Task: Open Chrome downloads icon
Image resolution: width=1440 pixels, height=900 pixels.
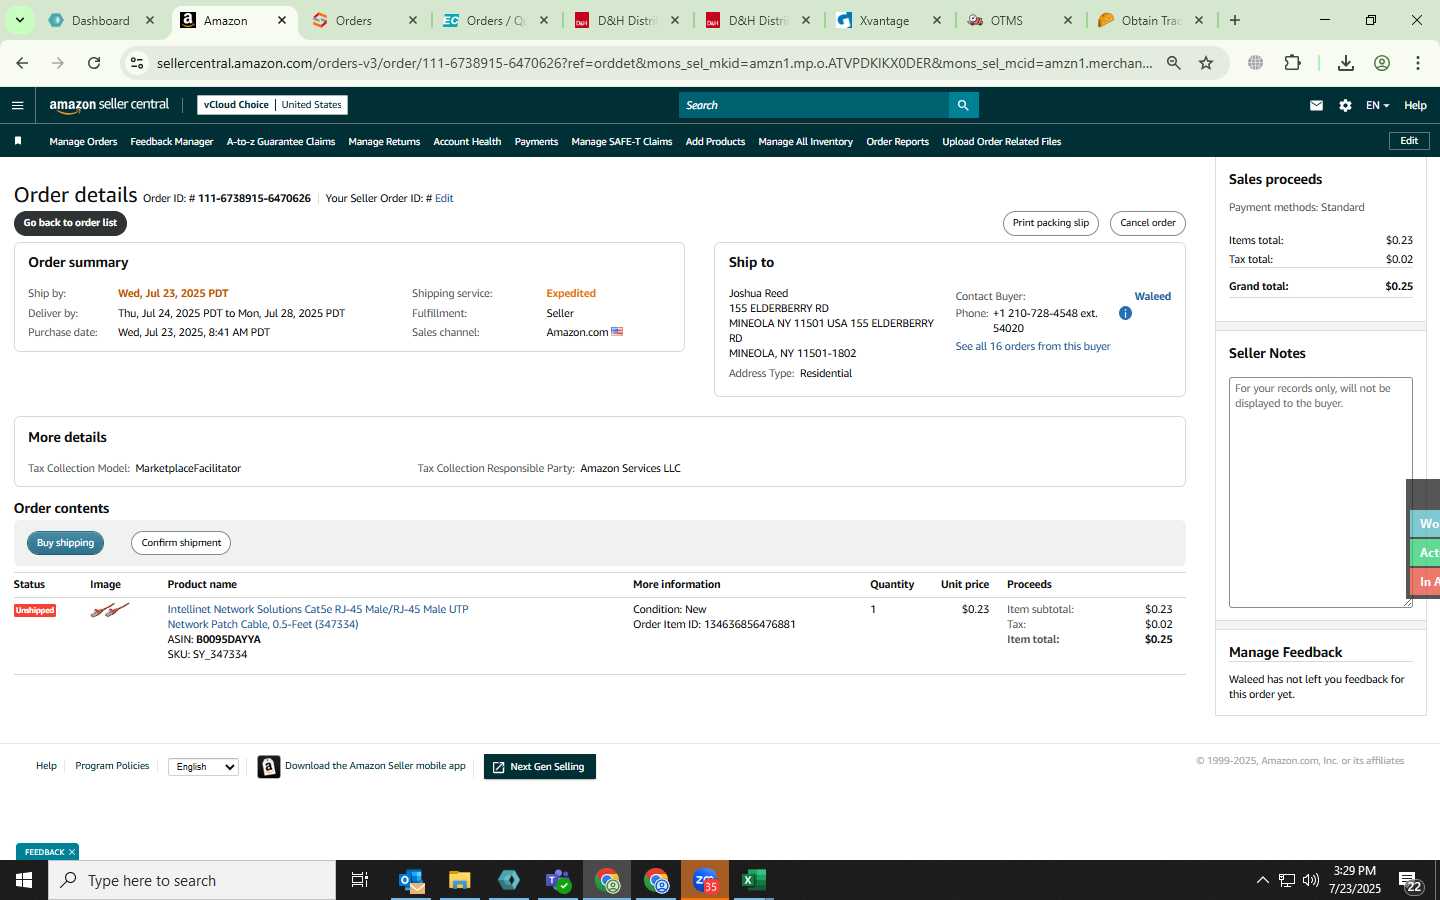Action: point(1346,63)
